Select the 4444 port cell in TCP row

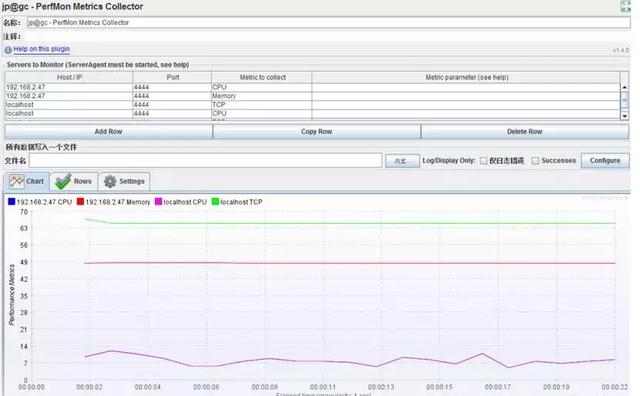tap(172, 105)
